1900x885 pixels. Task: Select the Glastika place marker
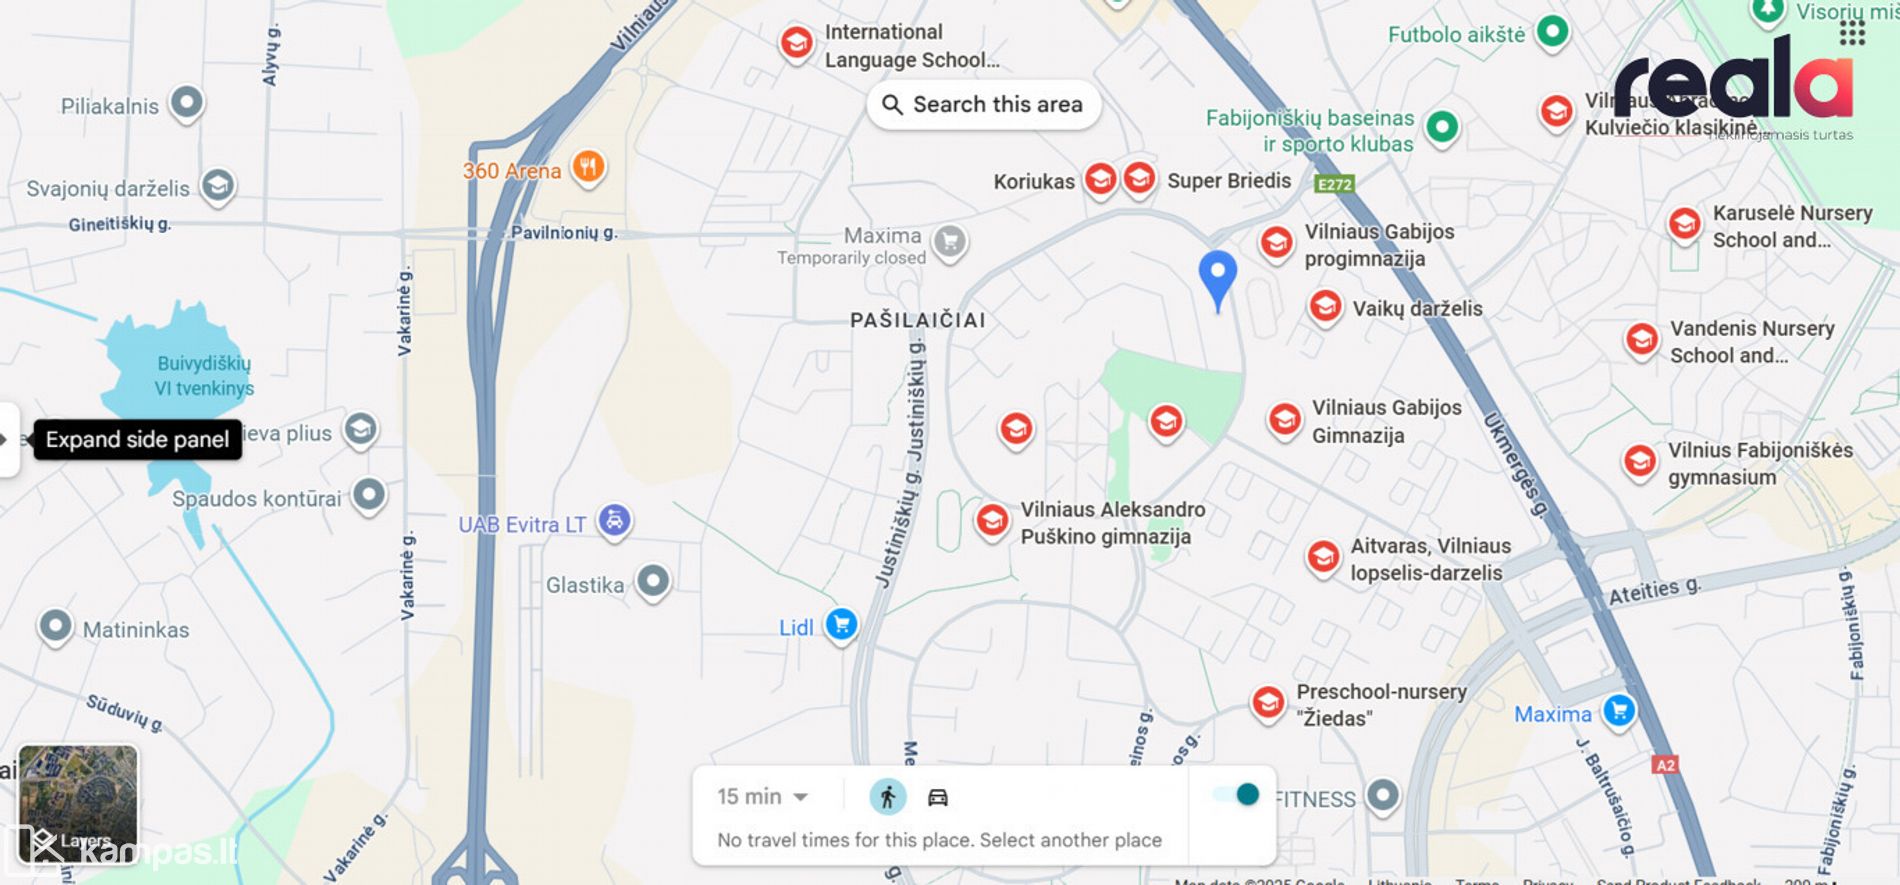(x=653, y=582)
